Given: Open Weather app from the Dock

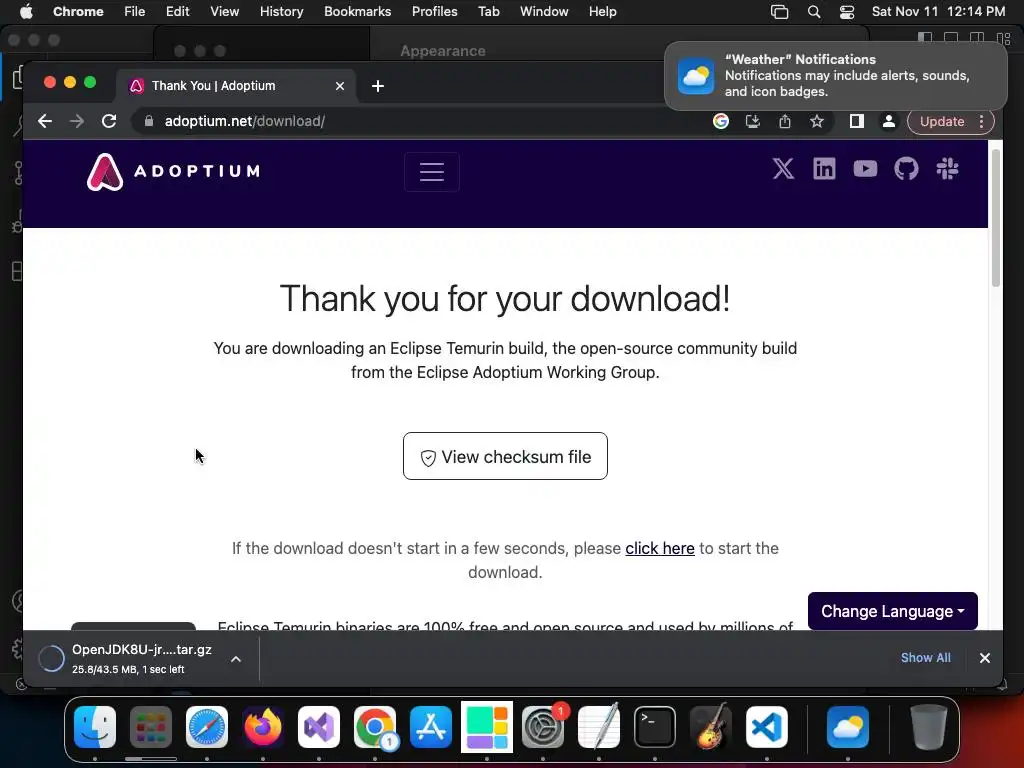Looking at the screenshot, I should pos(848,727).
